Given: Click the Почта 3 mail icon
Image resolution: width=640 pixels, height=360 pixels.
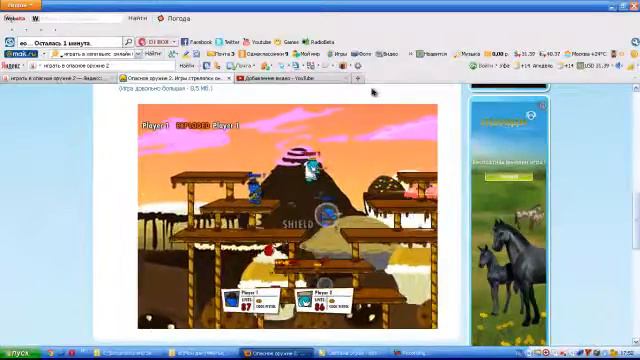Looking at the screenshot, I should (x=221, y=54).
